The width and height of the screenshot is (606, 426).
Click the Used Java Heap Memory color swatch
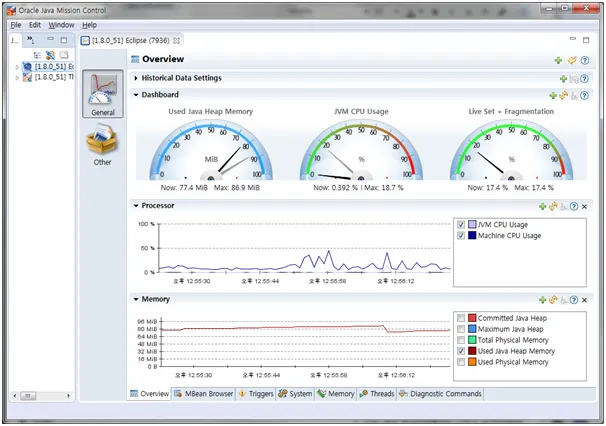point(472,351)
